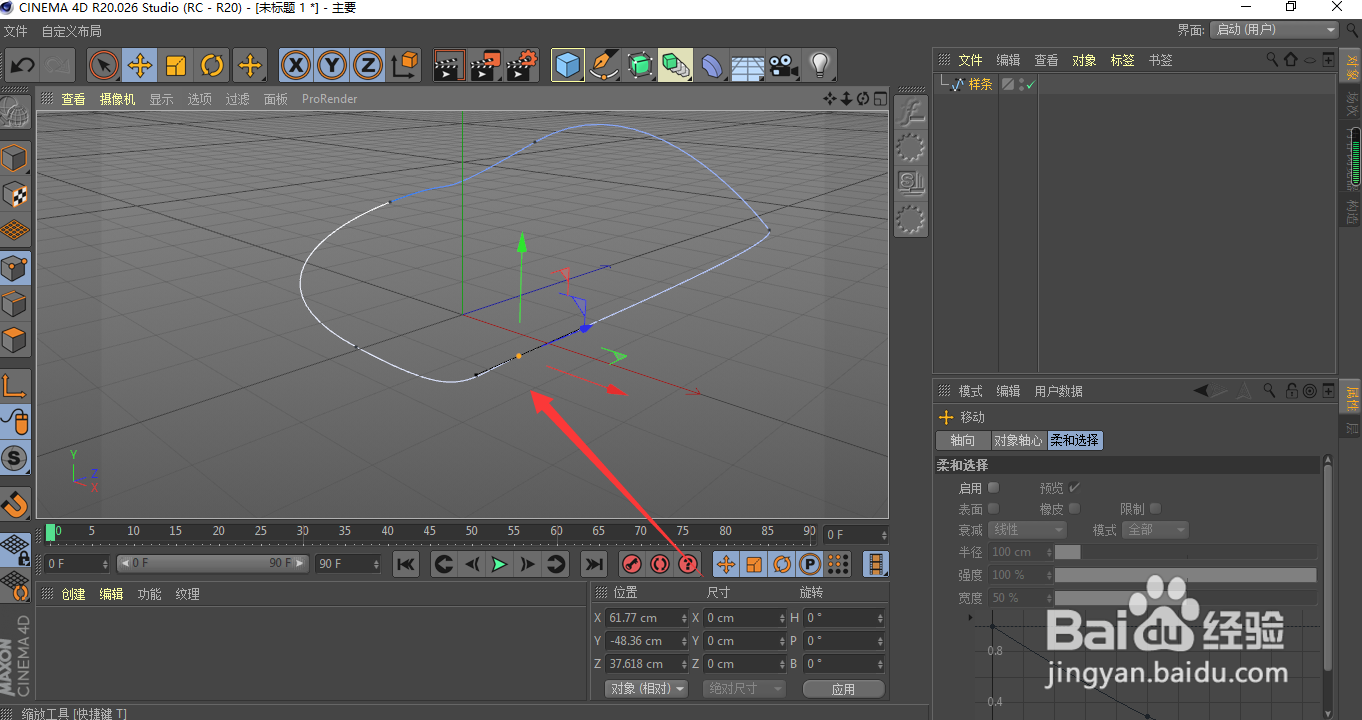
Task: Select Points mode in left palette
Action: [x=15, y=268]
